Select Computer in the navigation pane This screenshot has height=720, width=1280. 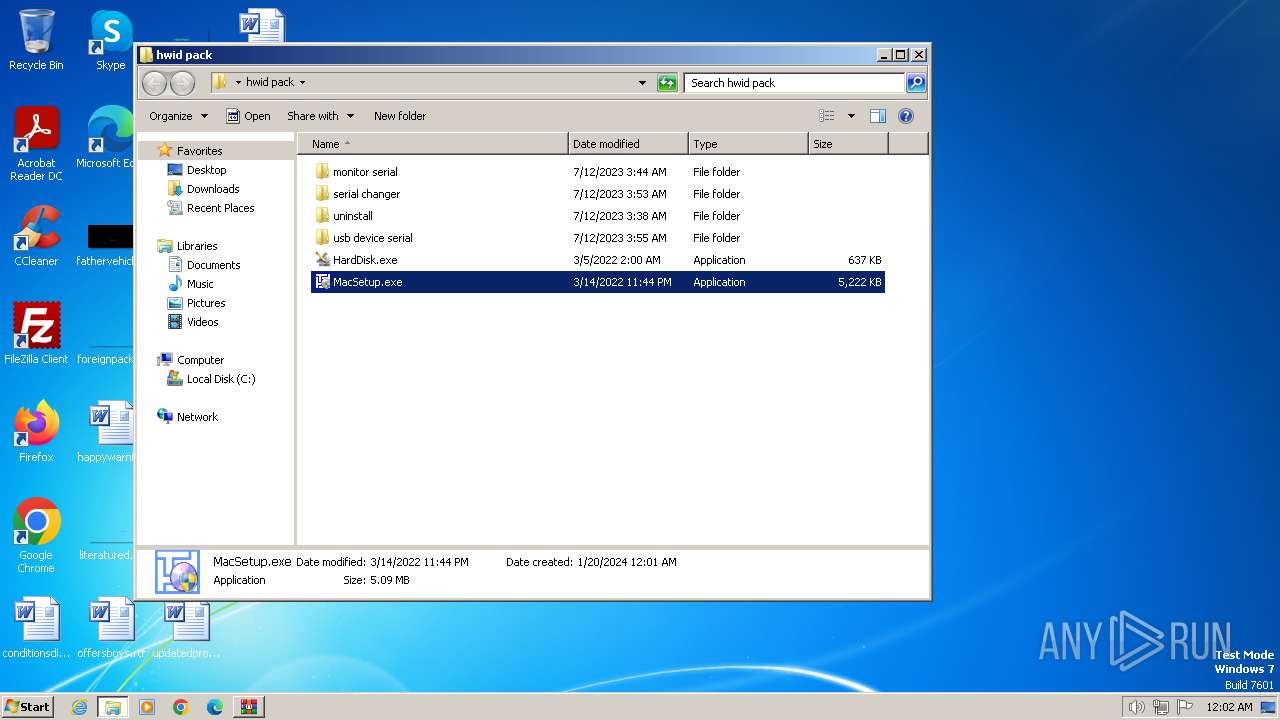coord(200,360)
